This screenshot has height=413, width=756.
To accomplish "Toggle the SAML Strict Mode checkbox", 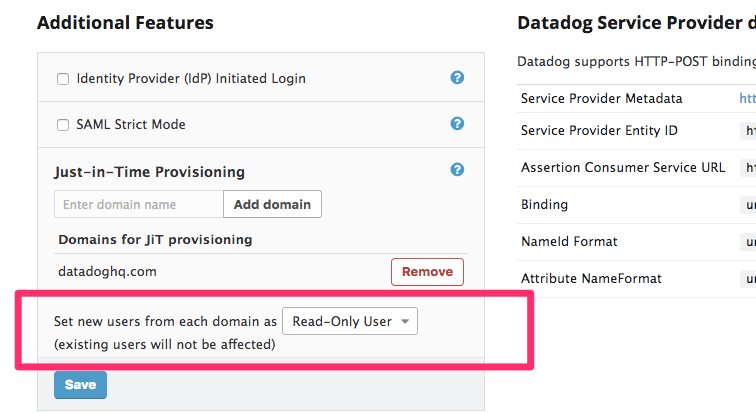I will tap(63, 125).
